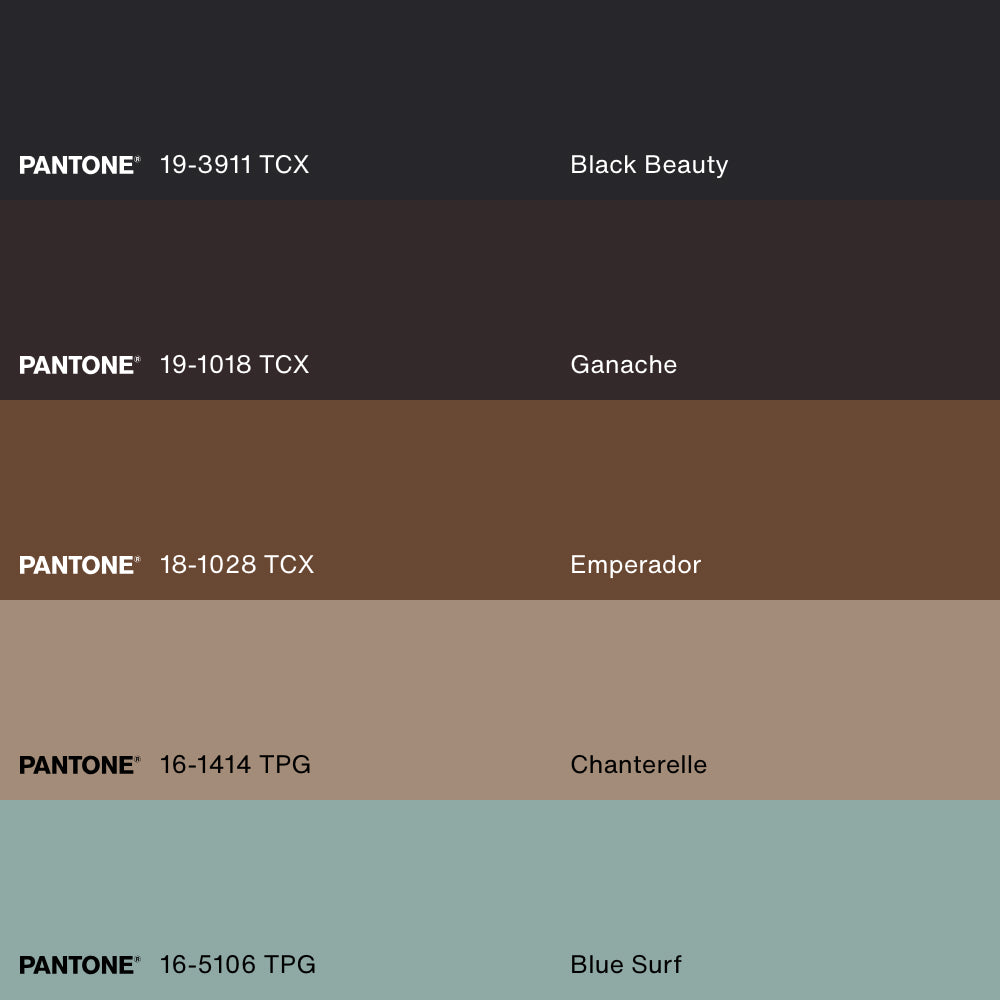Click the color code 19-1018 TCX

(234, 365)
